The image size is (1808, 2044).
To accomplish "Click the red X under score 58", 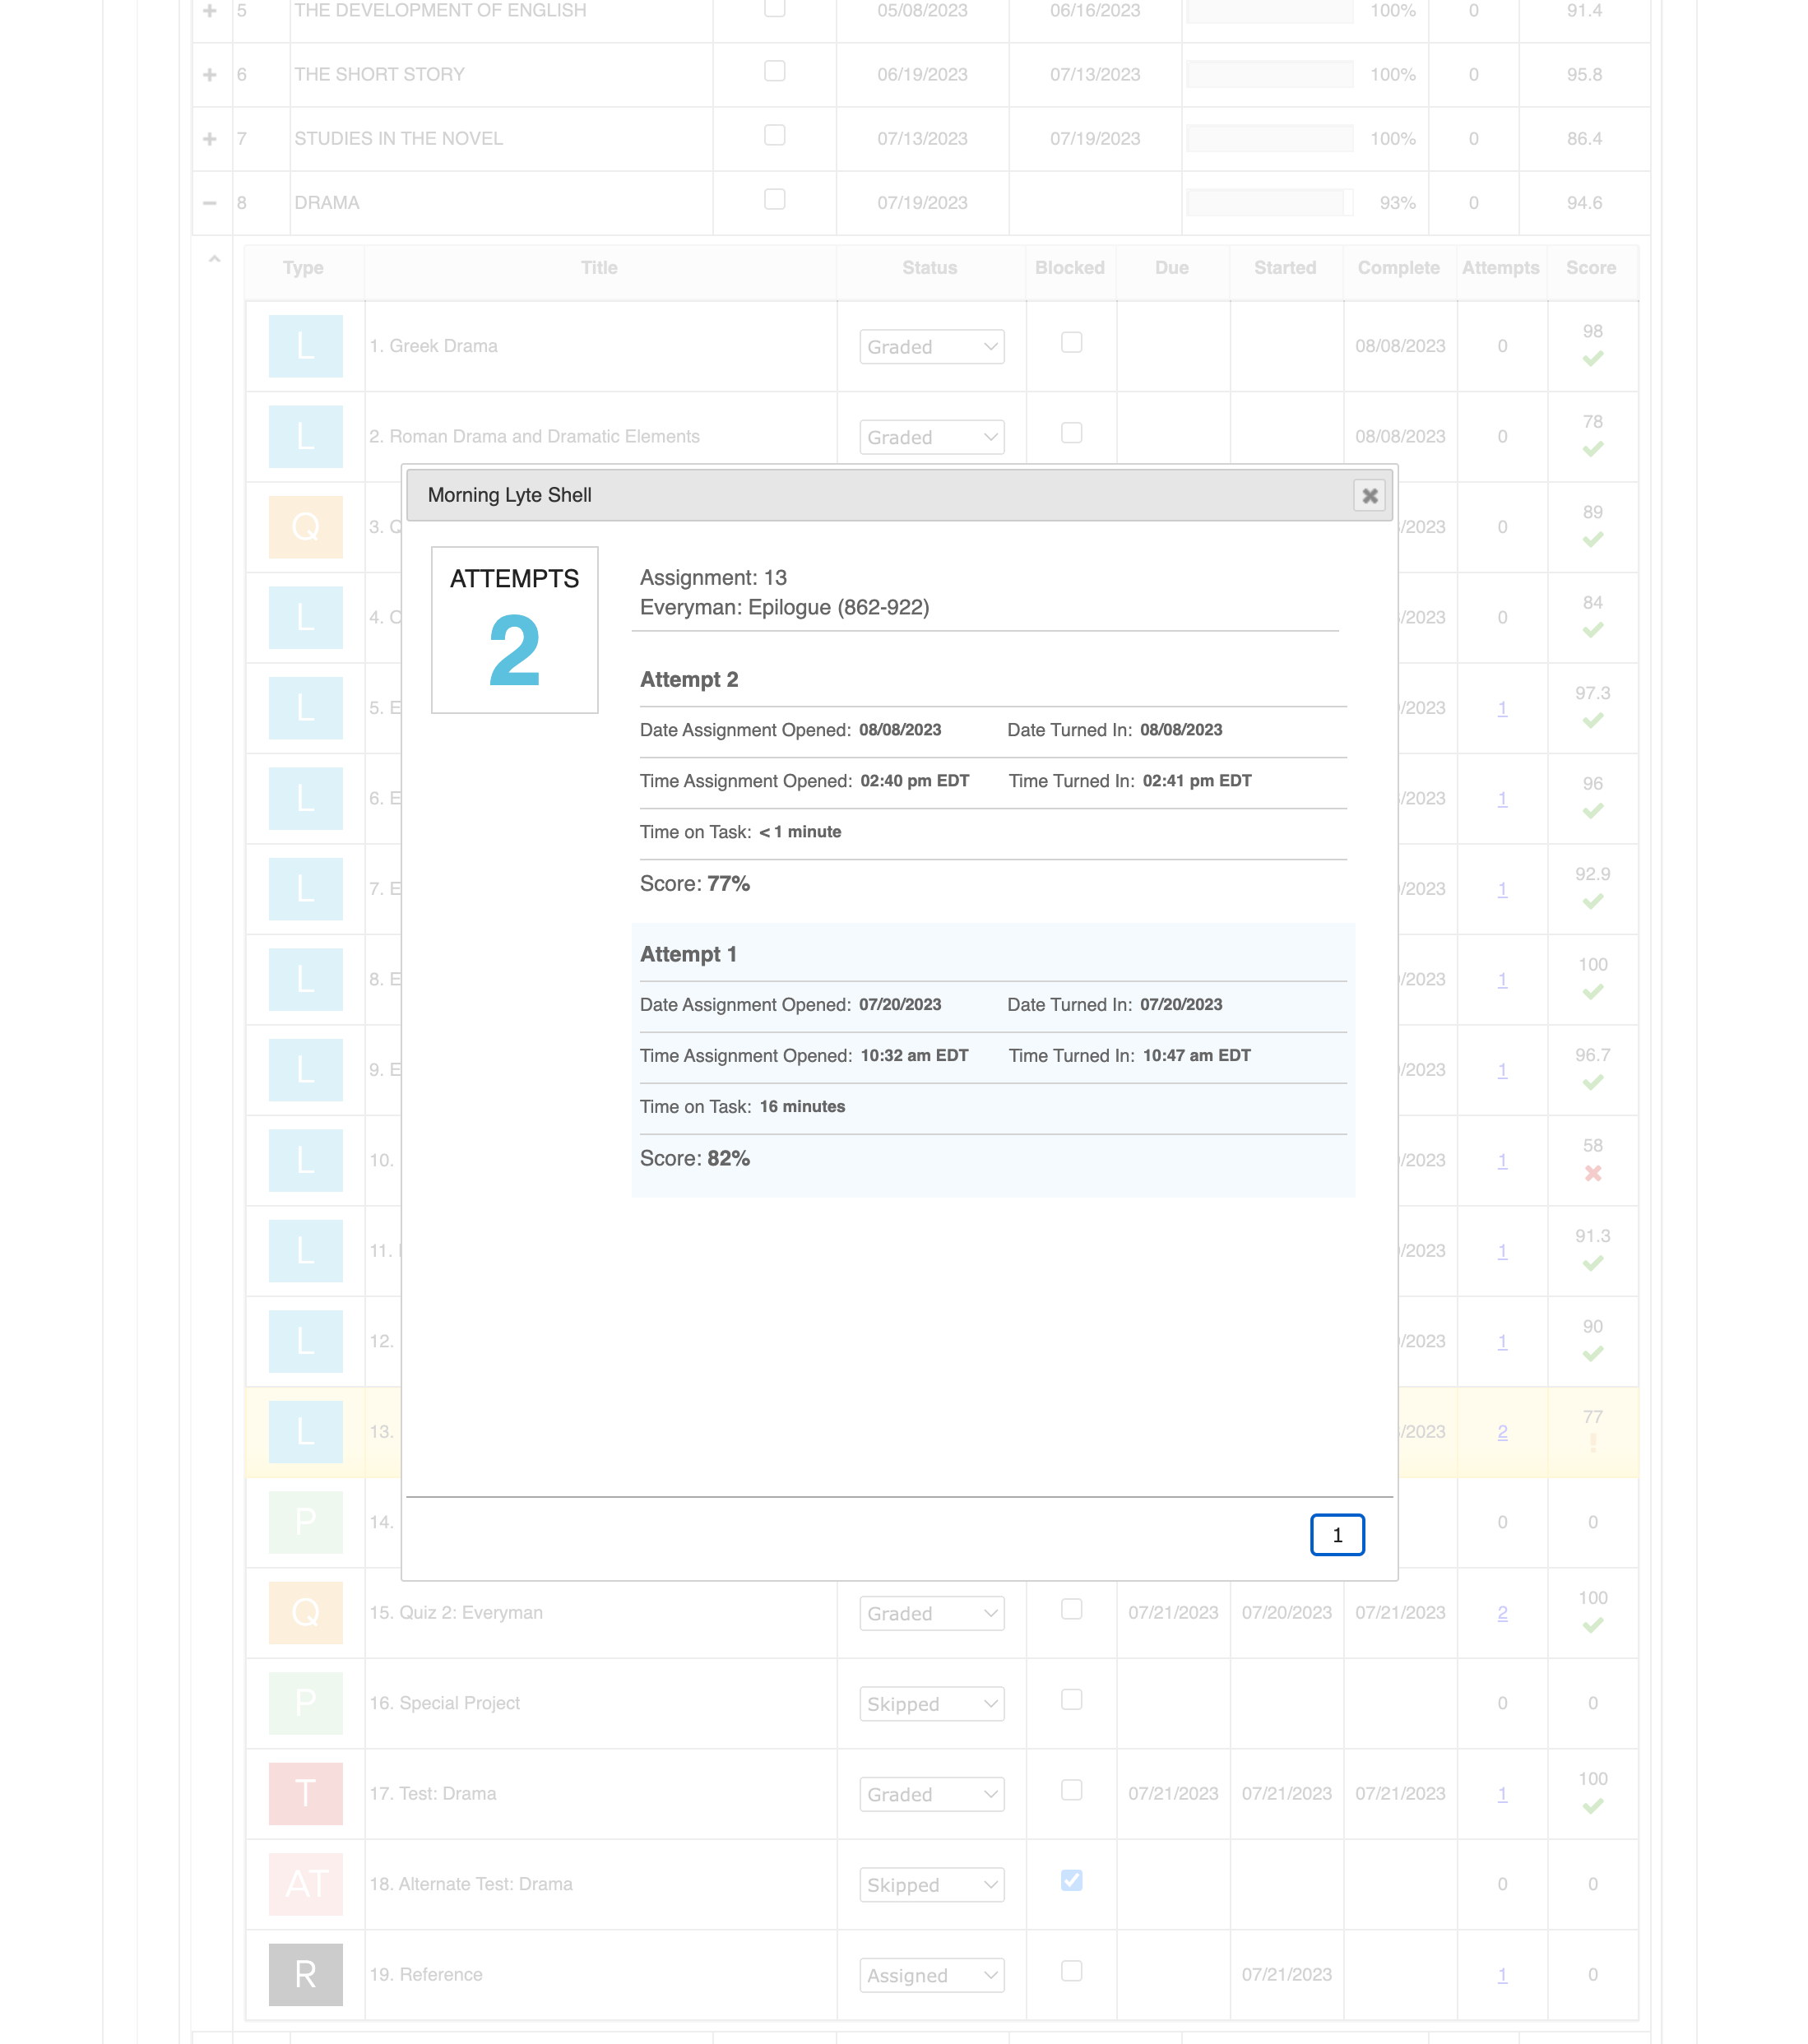I will (x=1593, y=1173).
